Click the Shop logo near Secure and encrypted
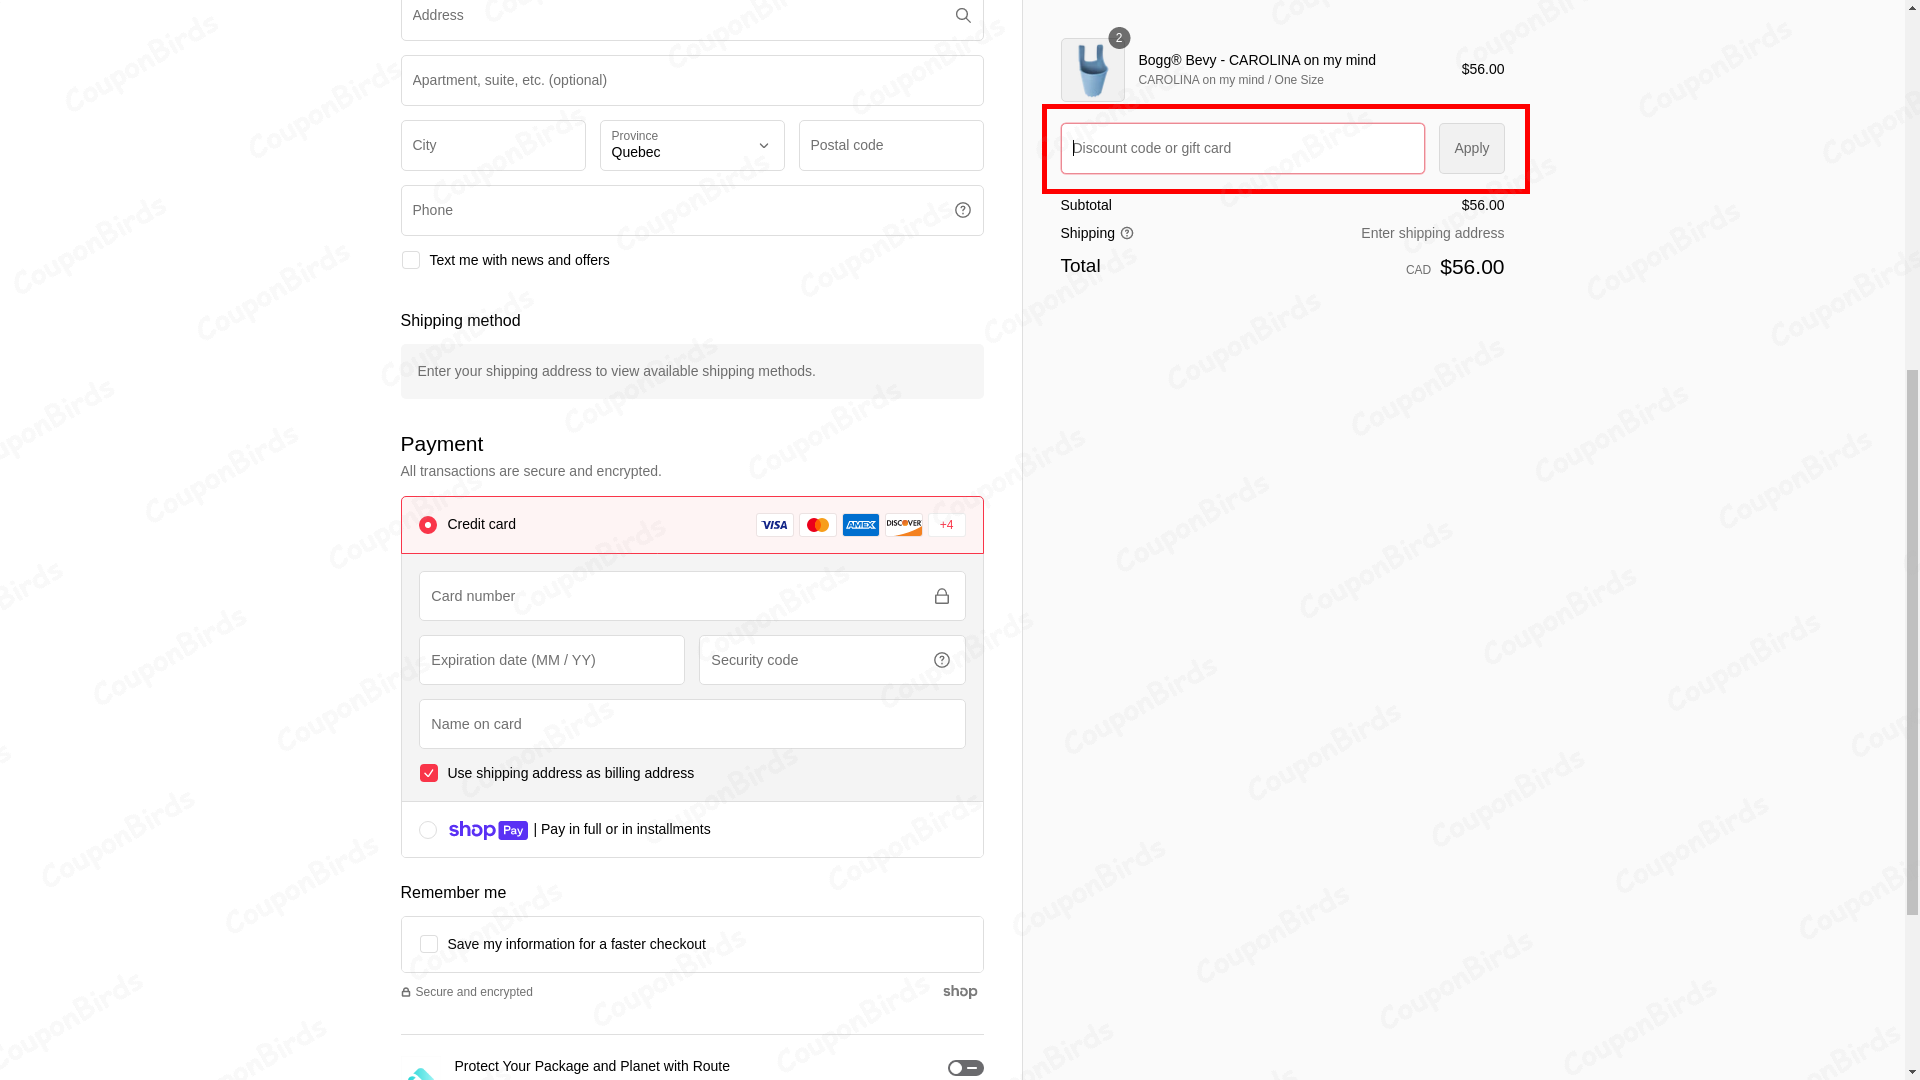The image size is (1920, 1080). pos(960,992)
